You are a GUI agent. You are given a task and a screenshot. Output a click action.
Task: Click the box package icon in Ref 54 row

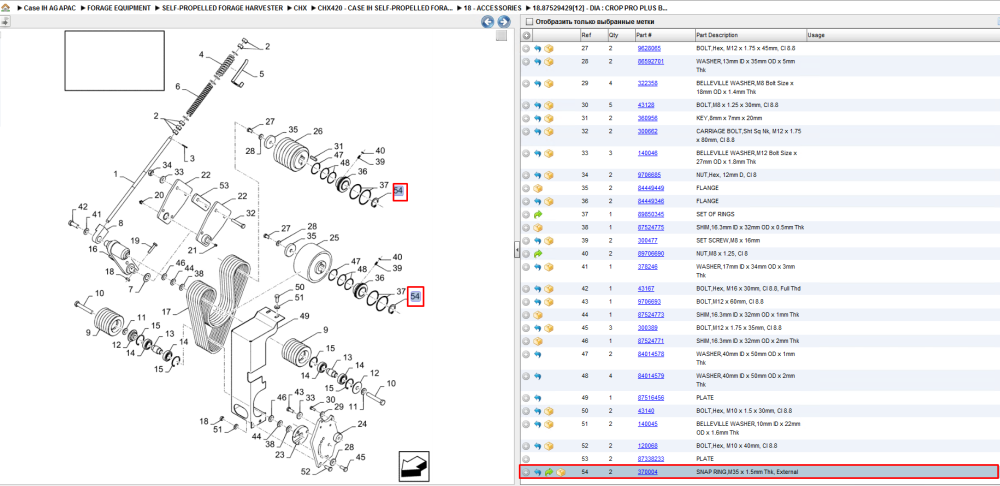click(561, 472)
